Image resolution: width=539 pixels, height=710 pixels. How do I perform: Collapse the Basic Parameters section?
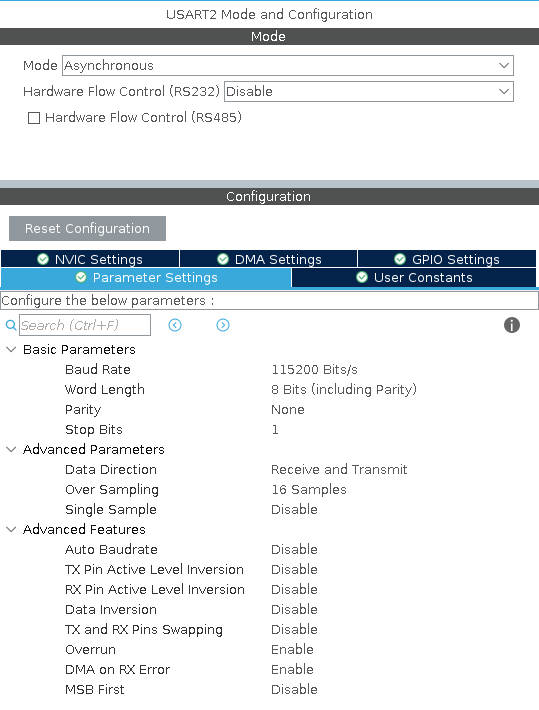tap(11, 350)
